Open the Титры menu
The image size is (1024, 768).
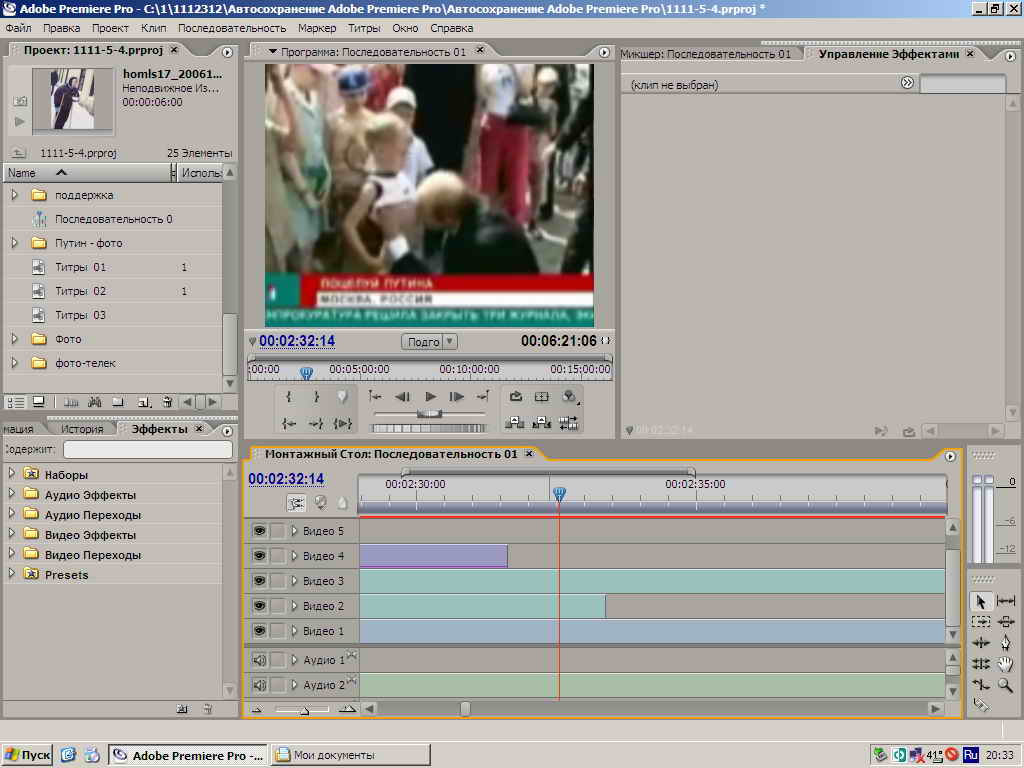(364, 28)
